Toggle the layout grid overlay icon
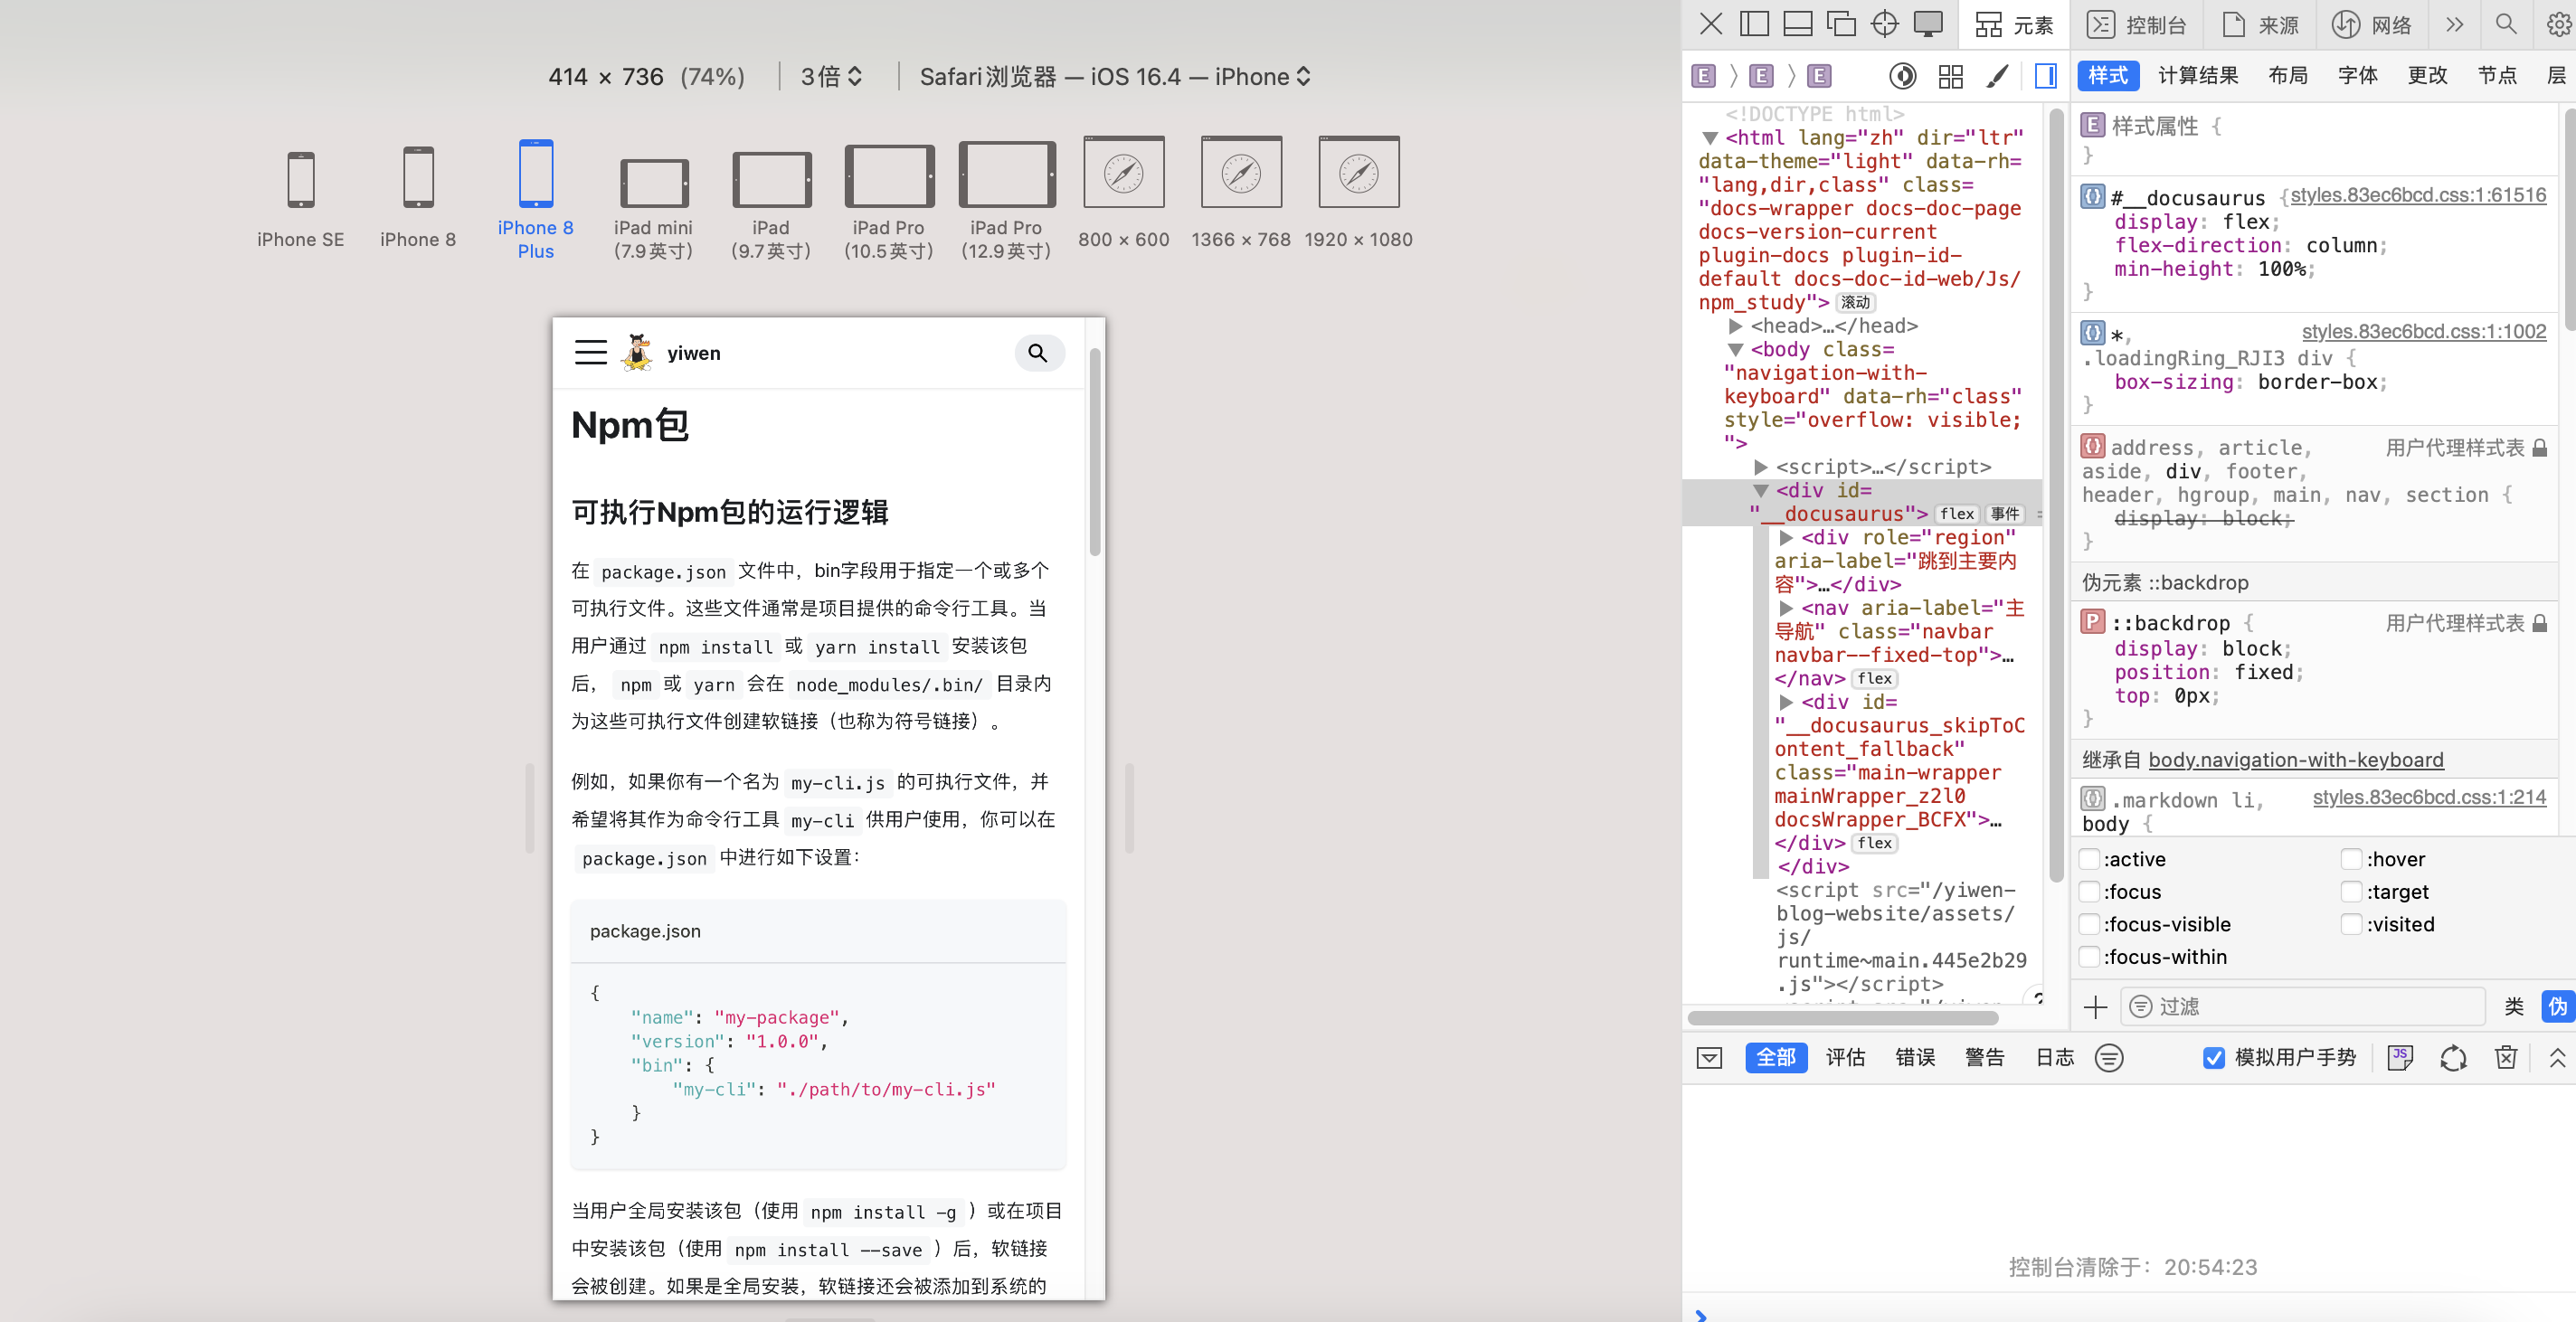This screenshot has height=1322, width=2576. 1950,76
